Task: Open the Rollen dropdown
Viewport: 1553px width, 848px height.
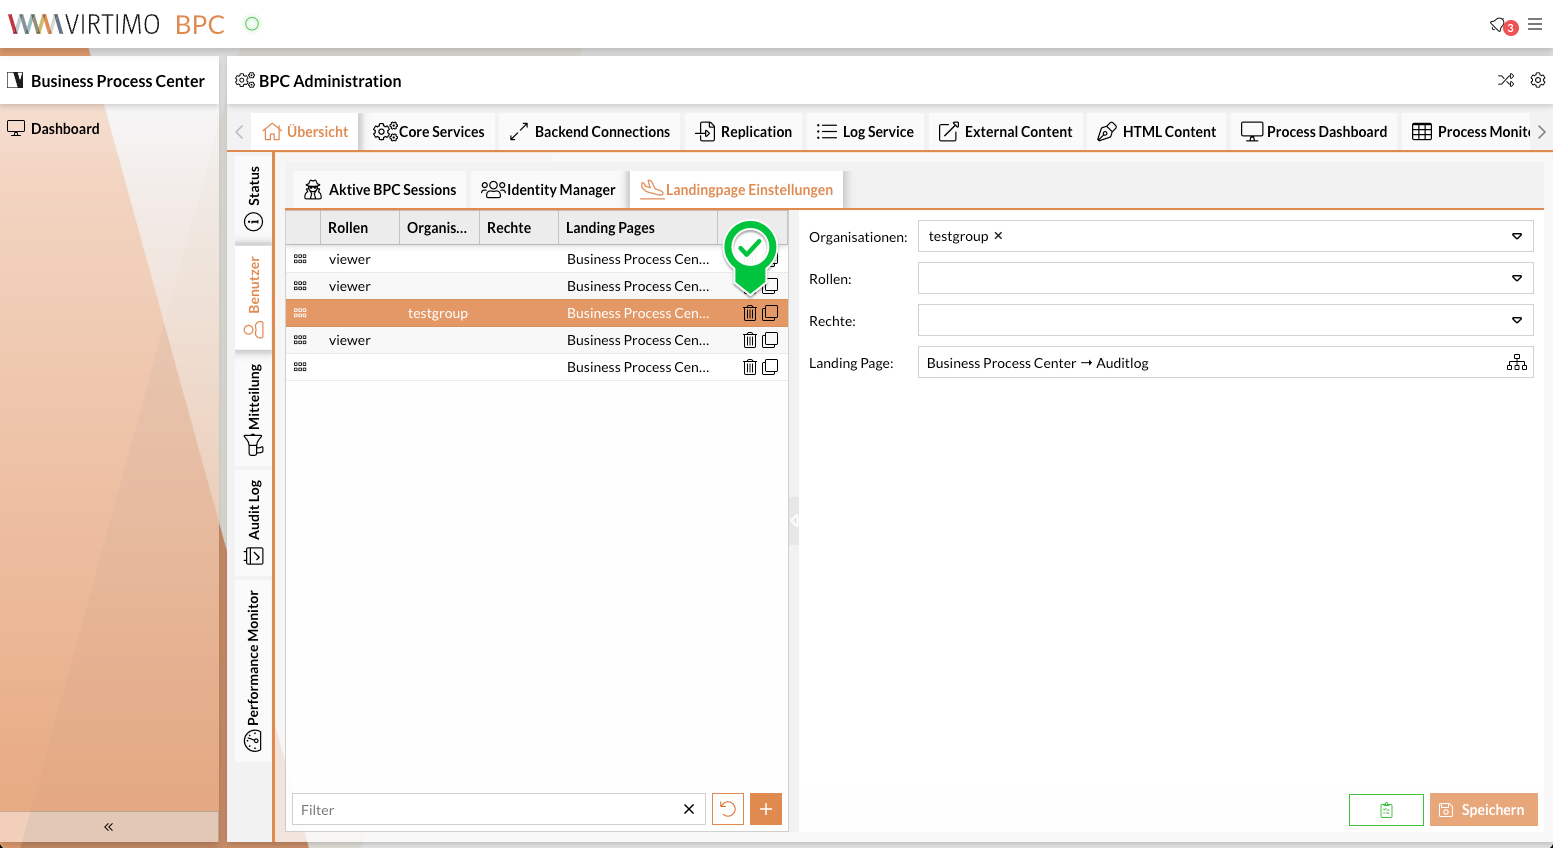Action: (1516, 278)
